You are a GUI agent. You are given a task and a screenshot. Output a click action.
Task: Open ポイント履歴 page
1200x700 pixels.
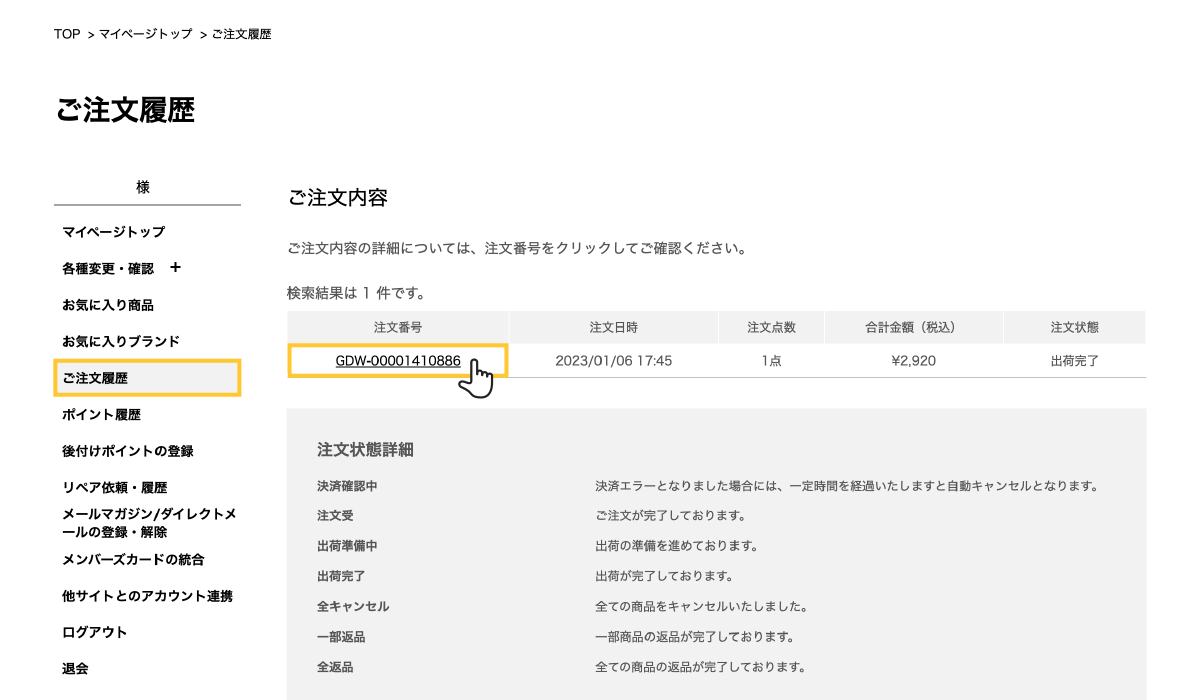click(101, 415)
